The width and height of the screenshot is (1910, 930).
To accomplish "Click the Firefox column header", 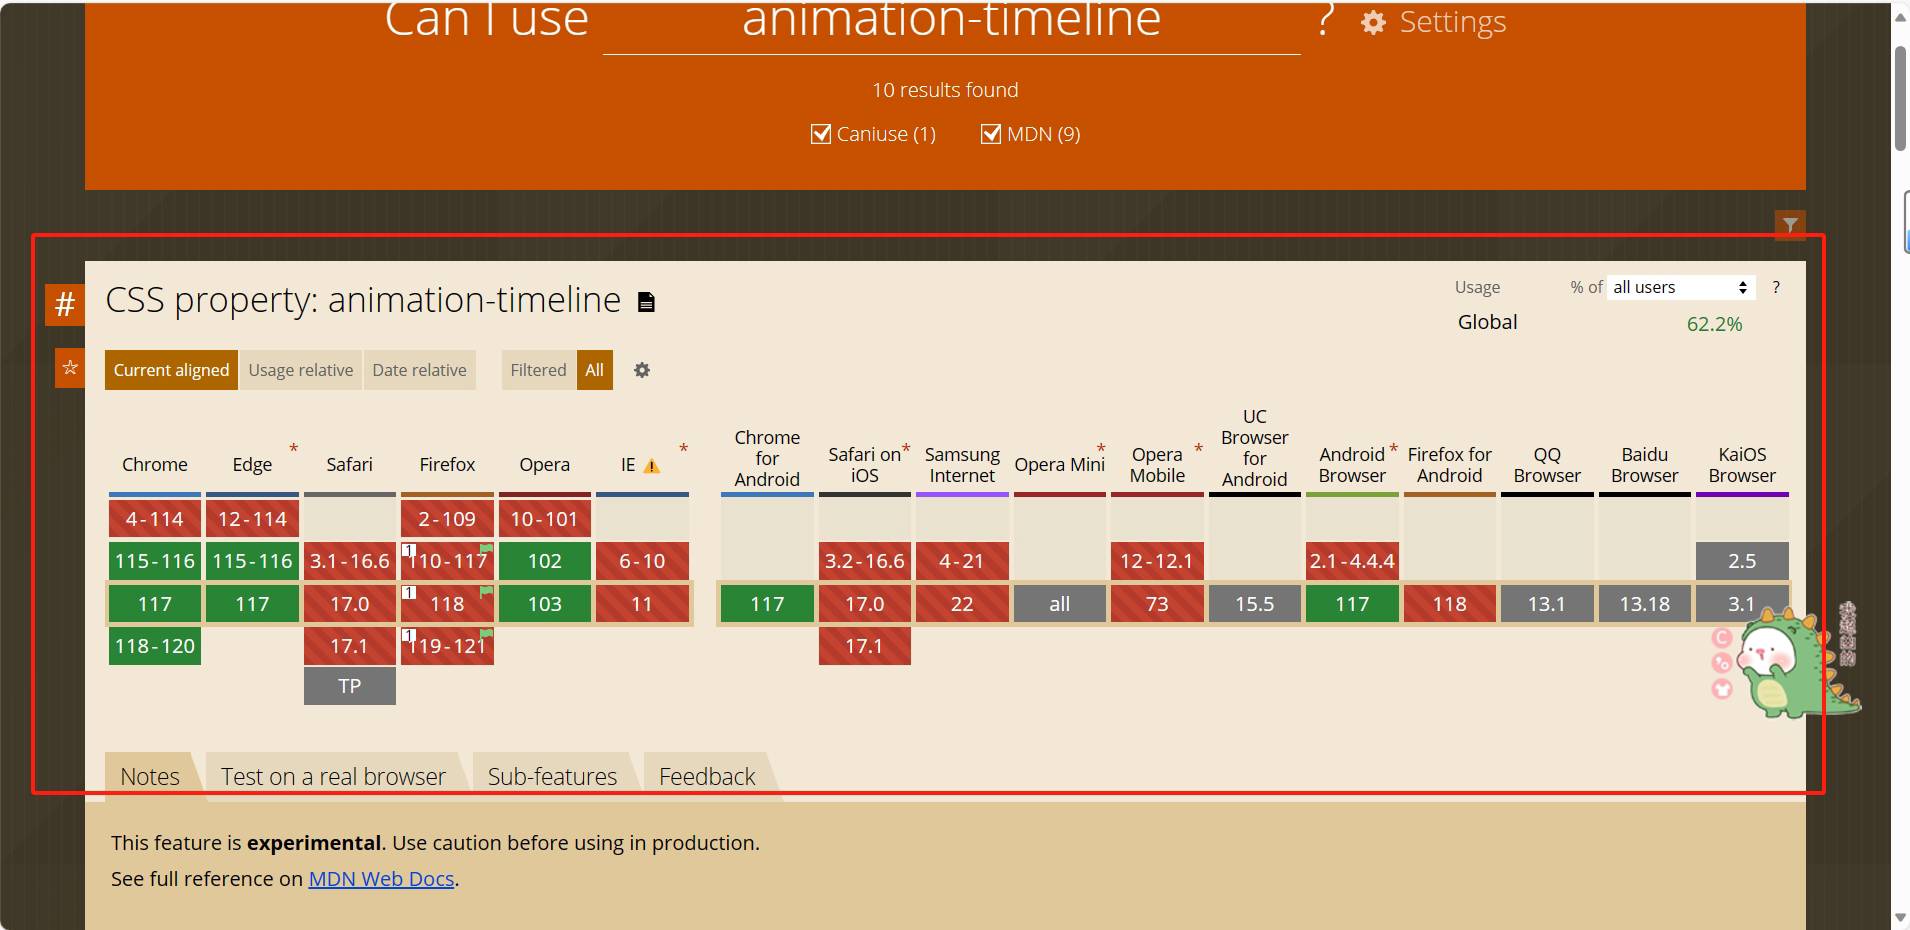I will (x=447, y=465).
